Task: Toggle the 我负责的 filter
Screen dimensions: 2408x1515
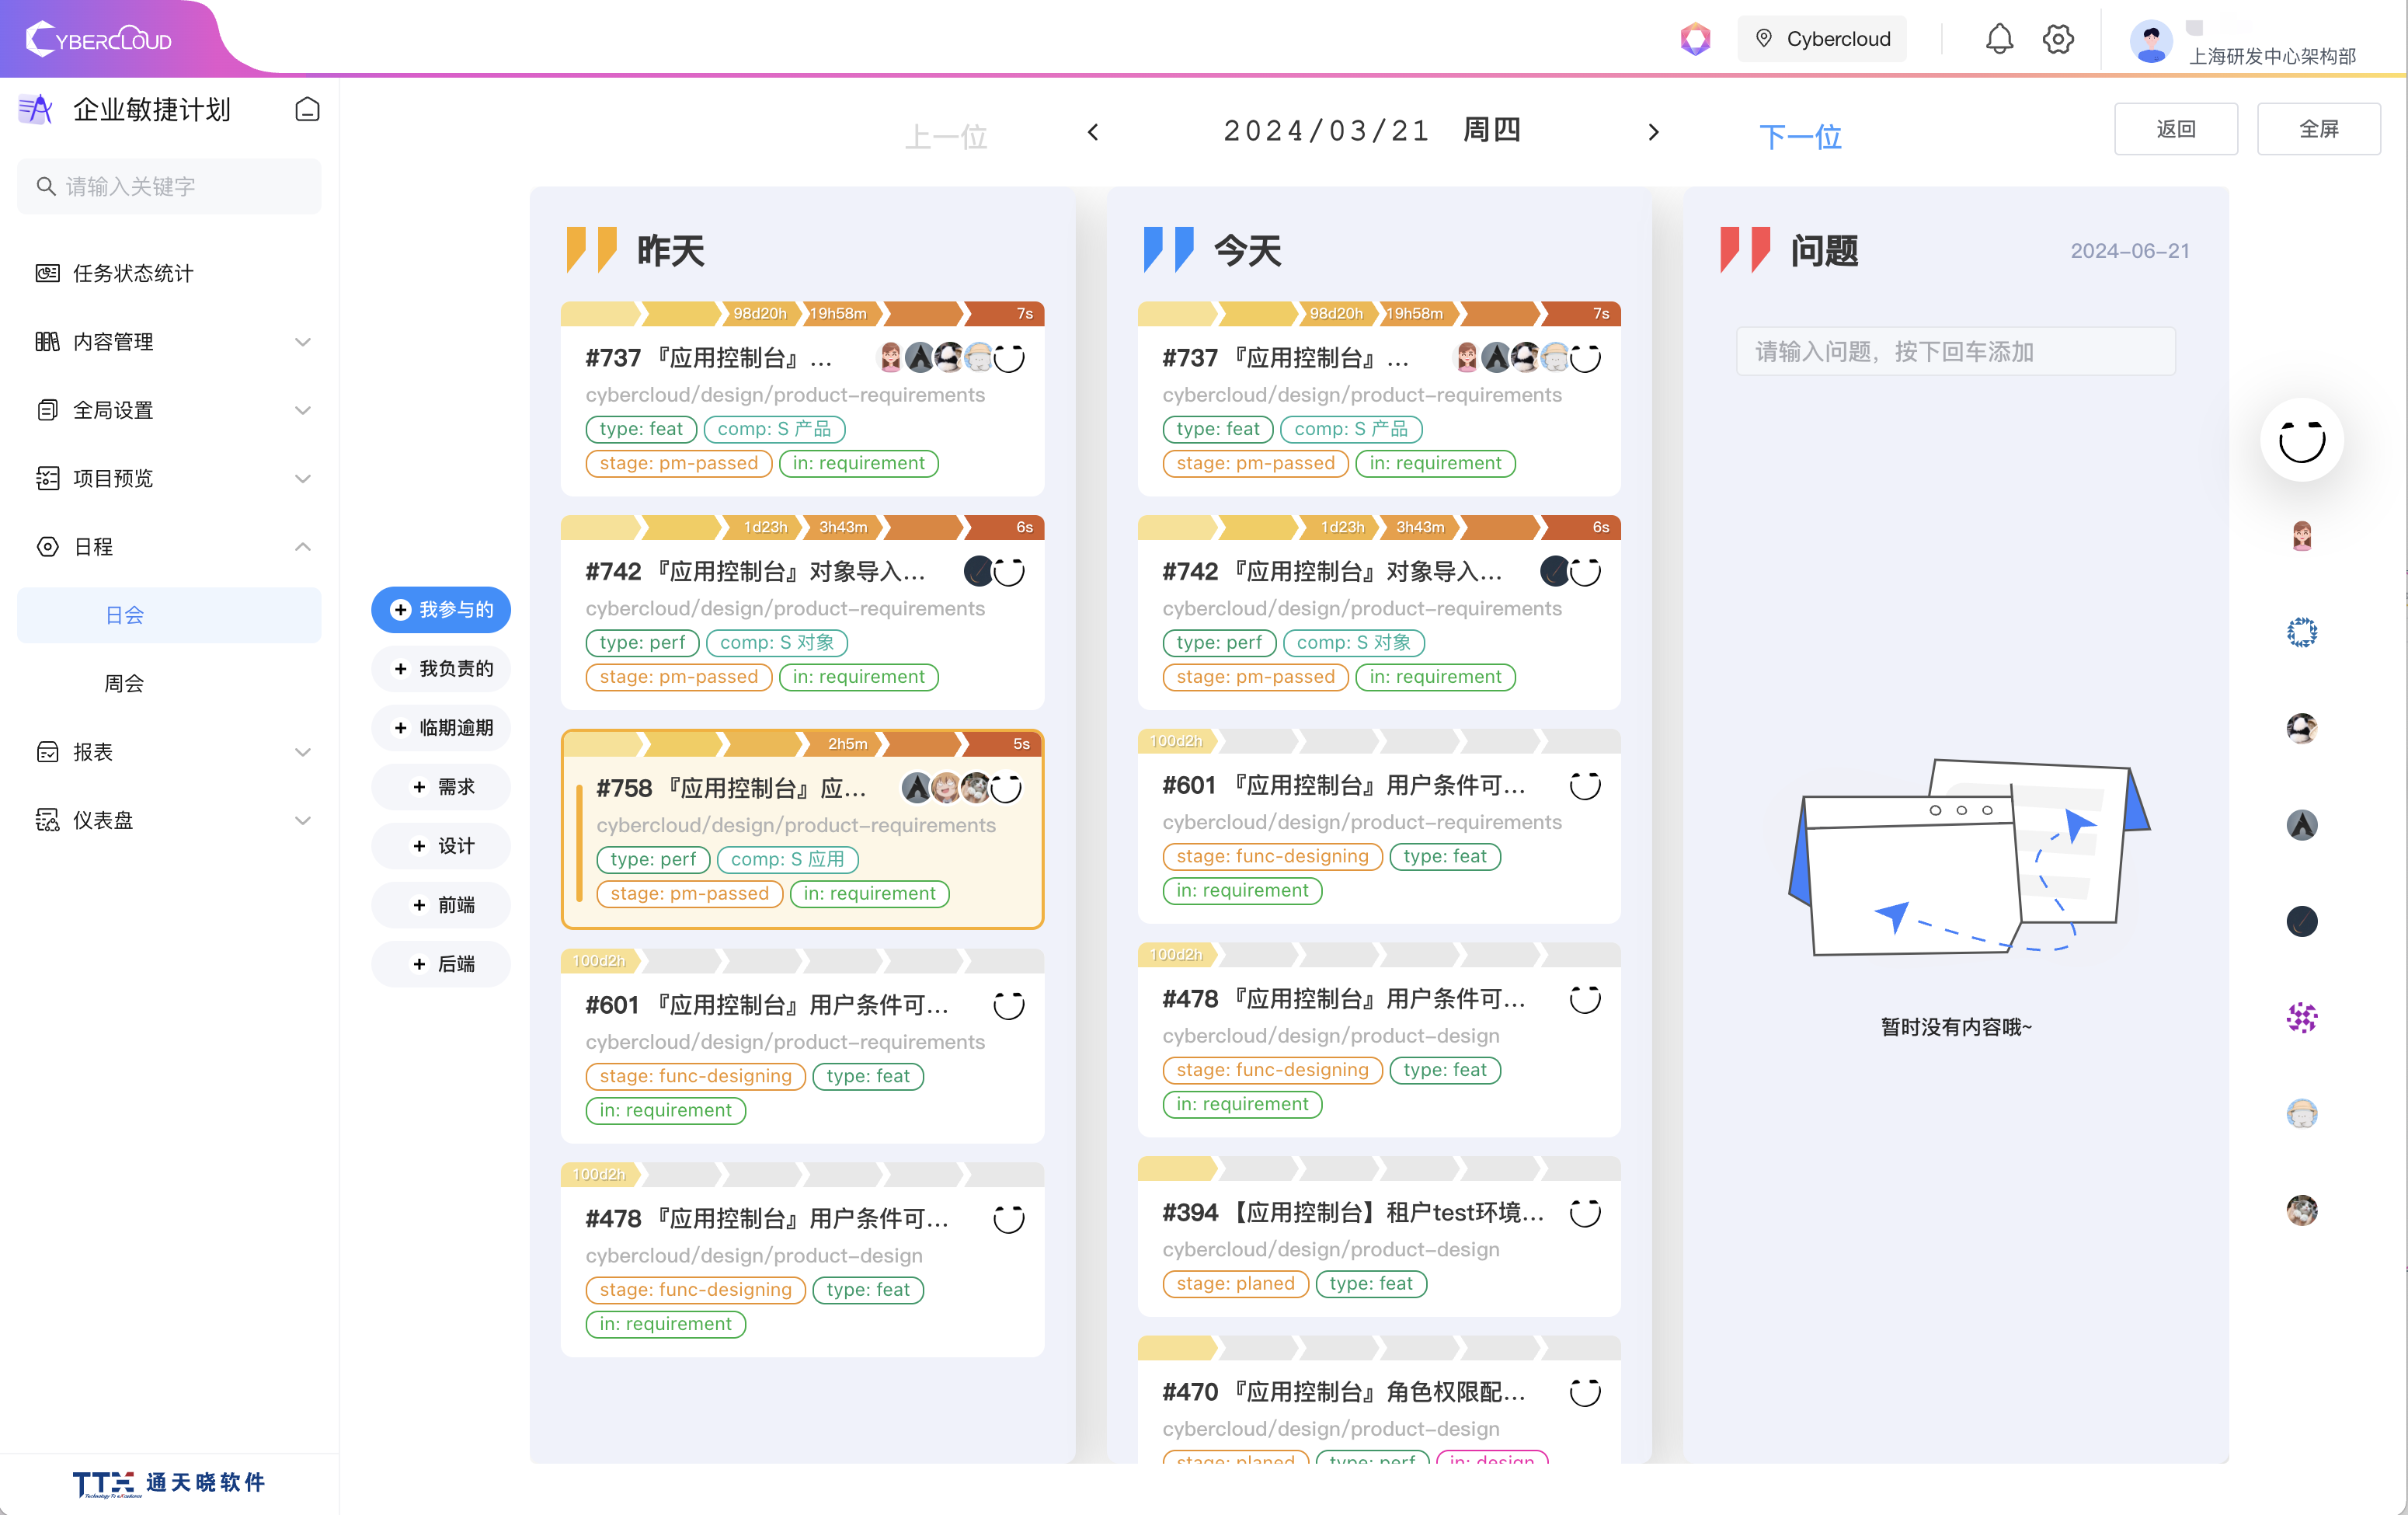Action: (x=441, y=668)
